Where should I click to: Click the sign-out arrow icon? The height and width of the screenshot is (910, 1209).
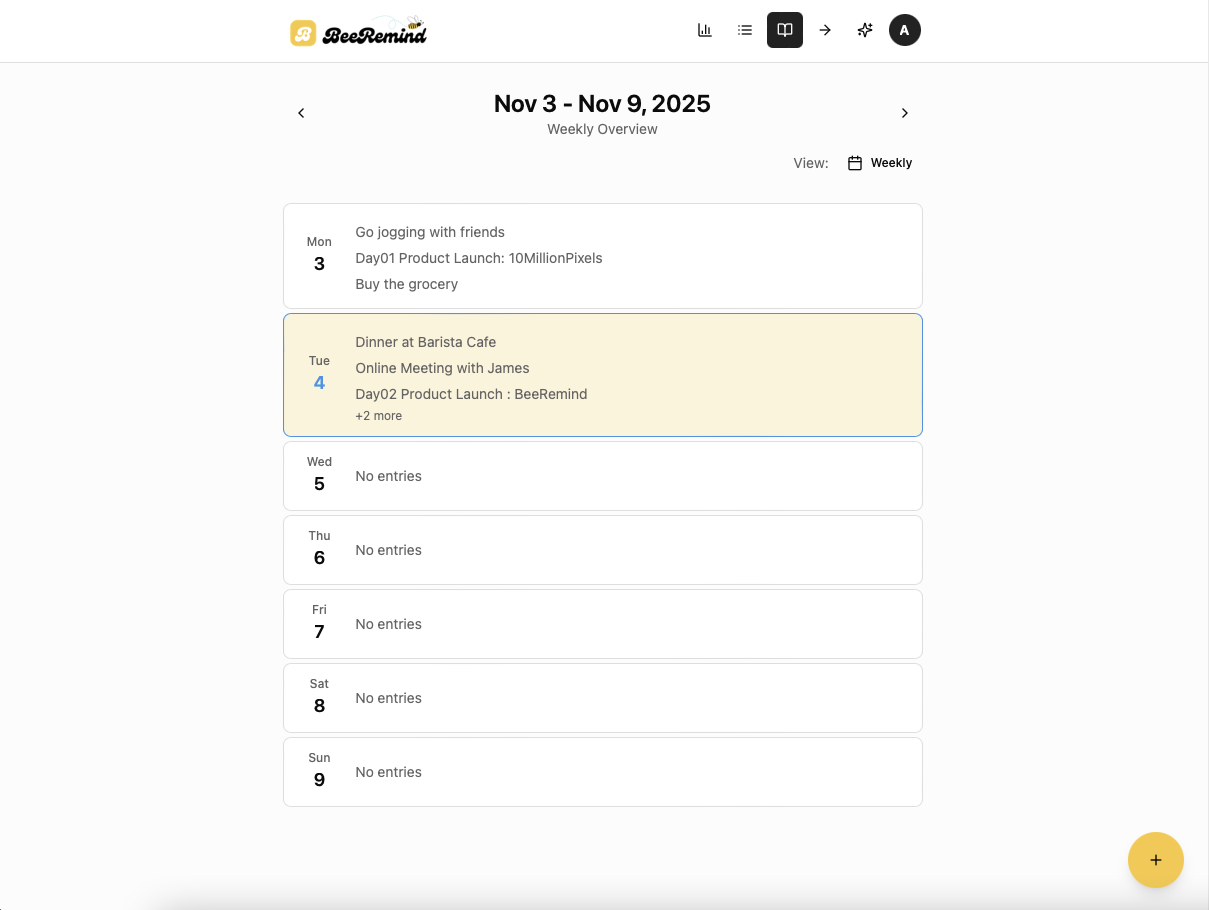[x=824, y=30]
